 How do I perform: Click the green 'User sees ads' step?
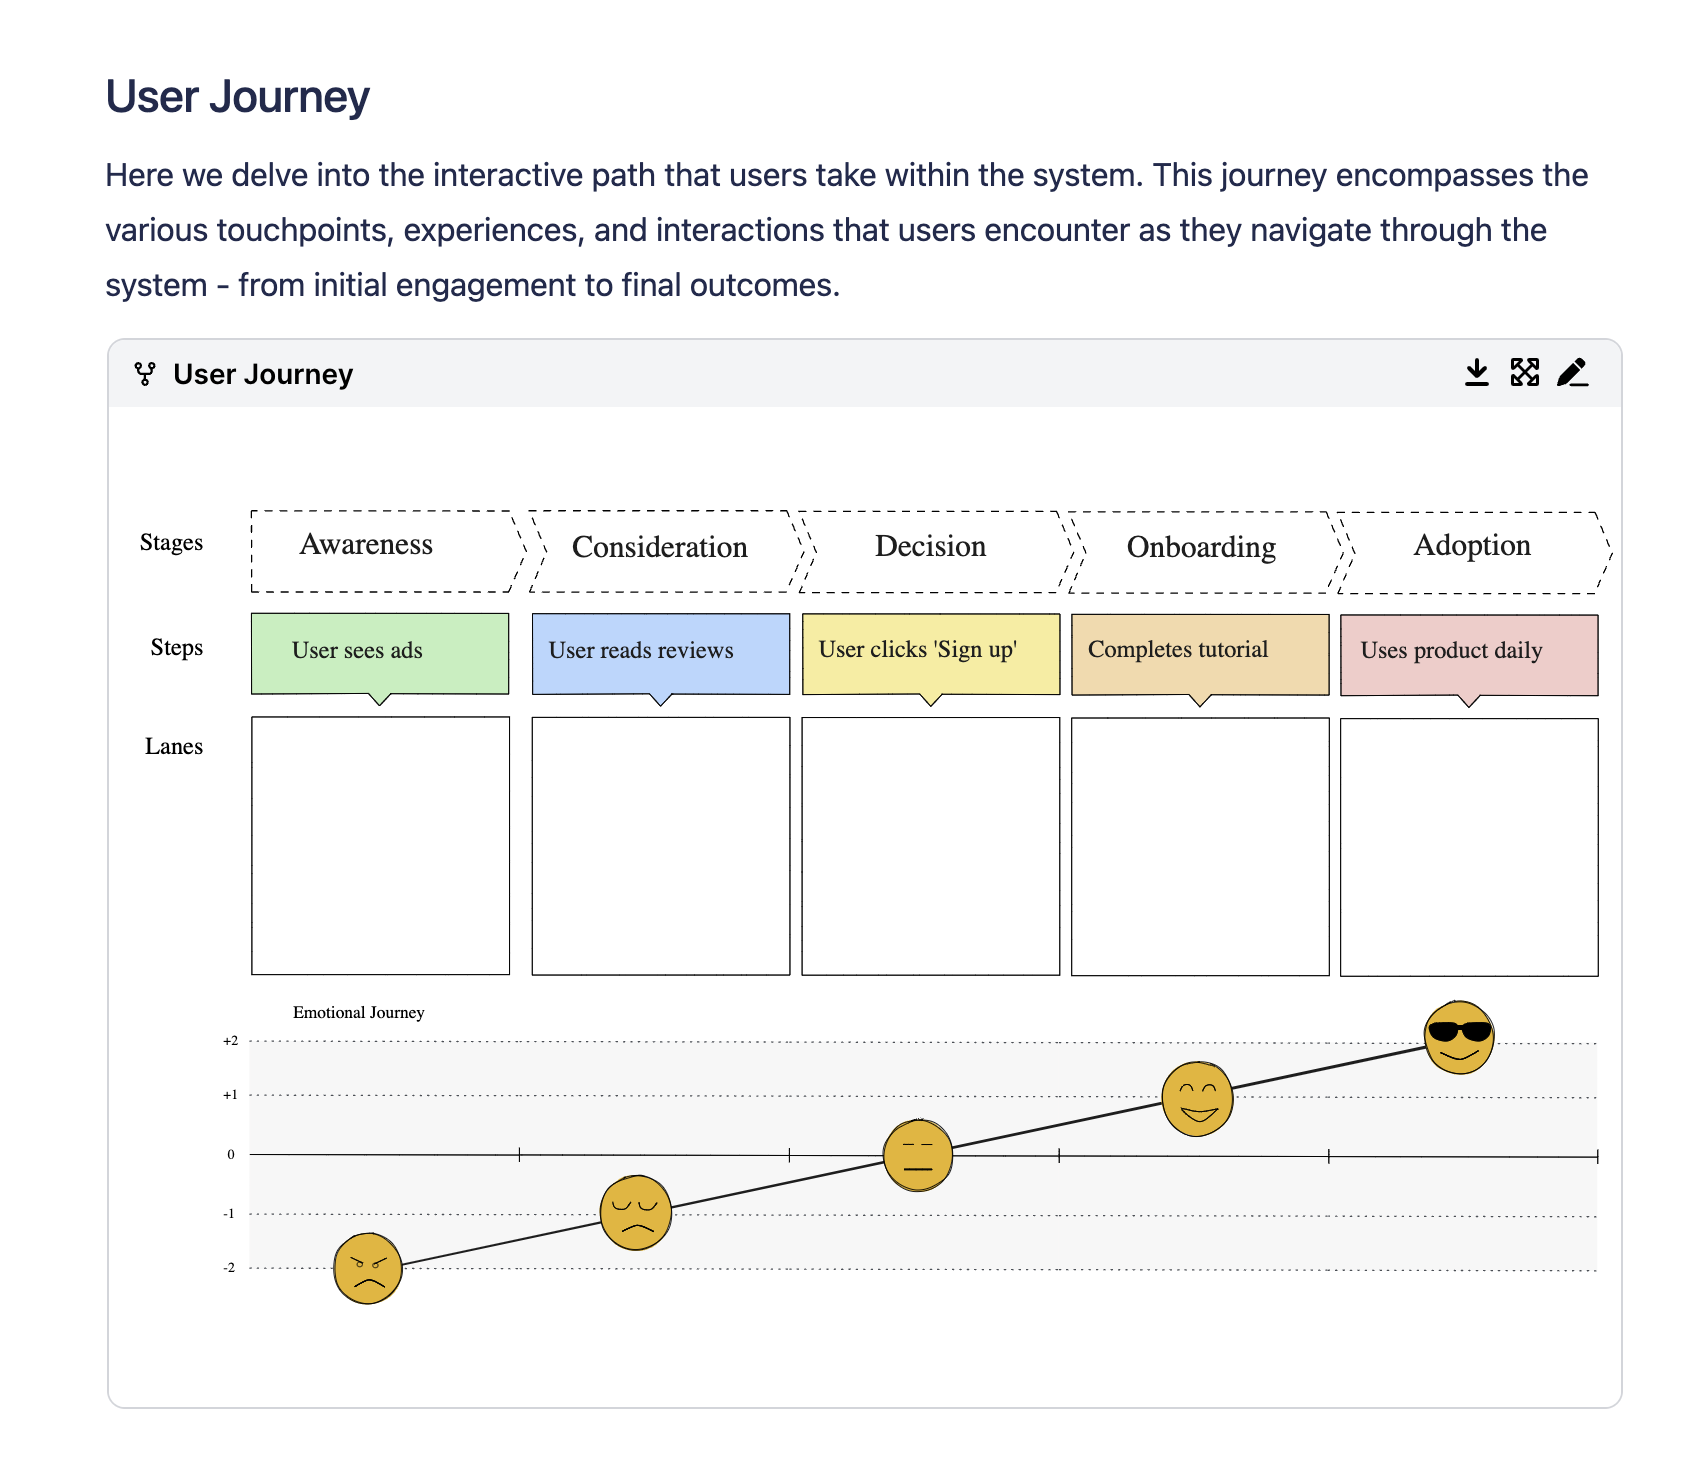point(380,653)
